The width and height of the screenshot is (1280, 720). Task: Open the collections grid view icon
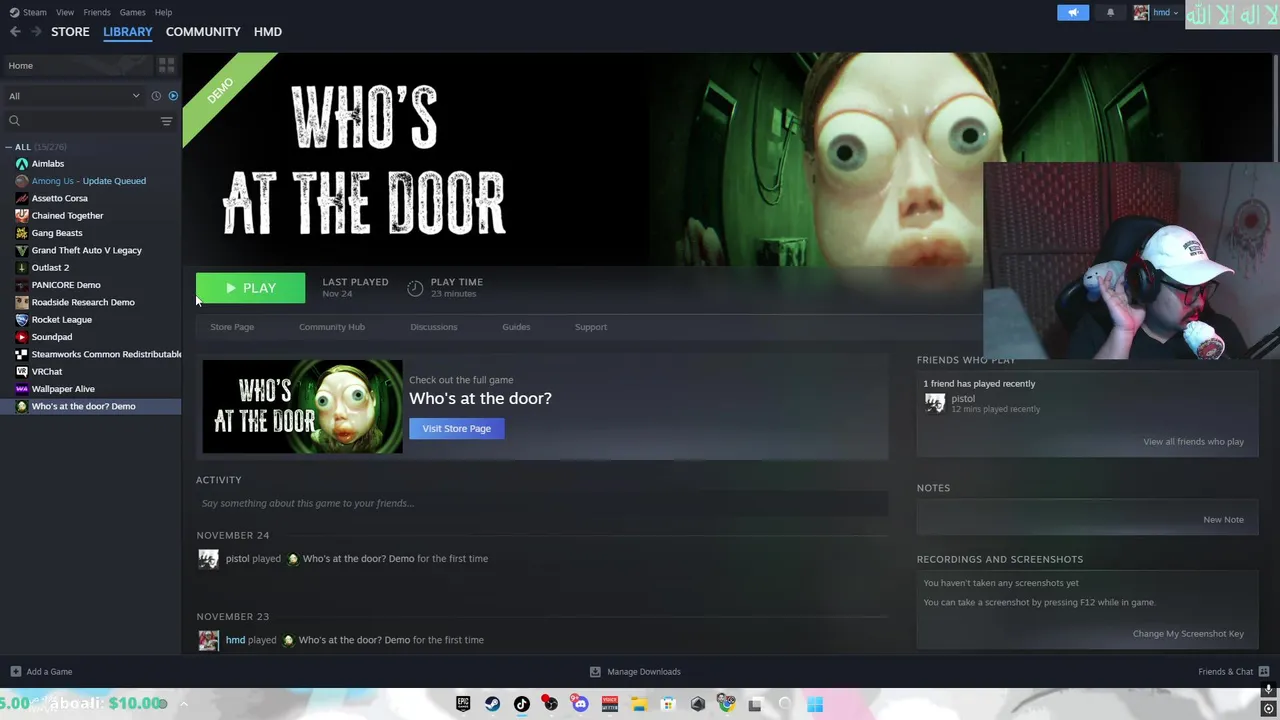pyautogui.click(x=167, y=65)
